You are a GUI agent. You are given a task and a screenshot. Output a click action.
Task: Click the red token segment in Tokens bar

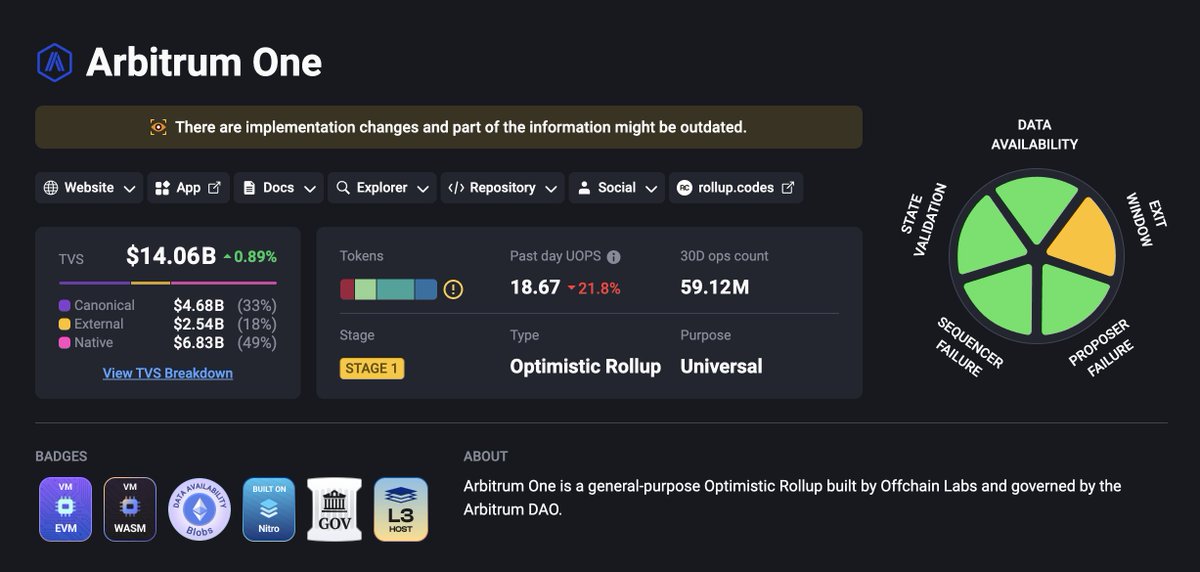pyautogui.click(x=347, y=290)
